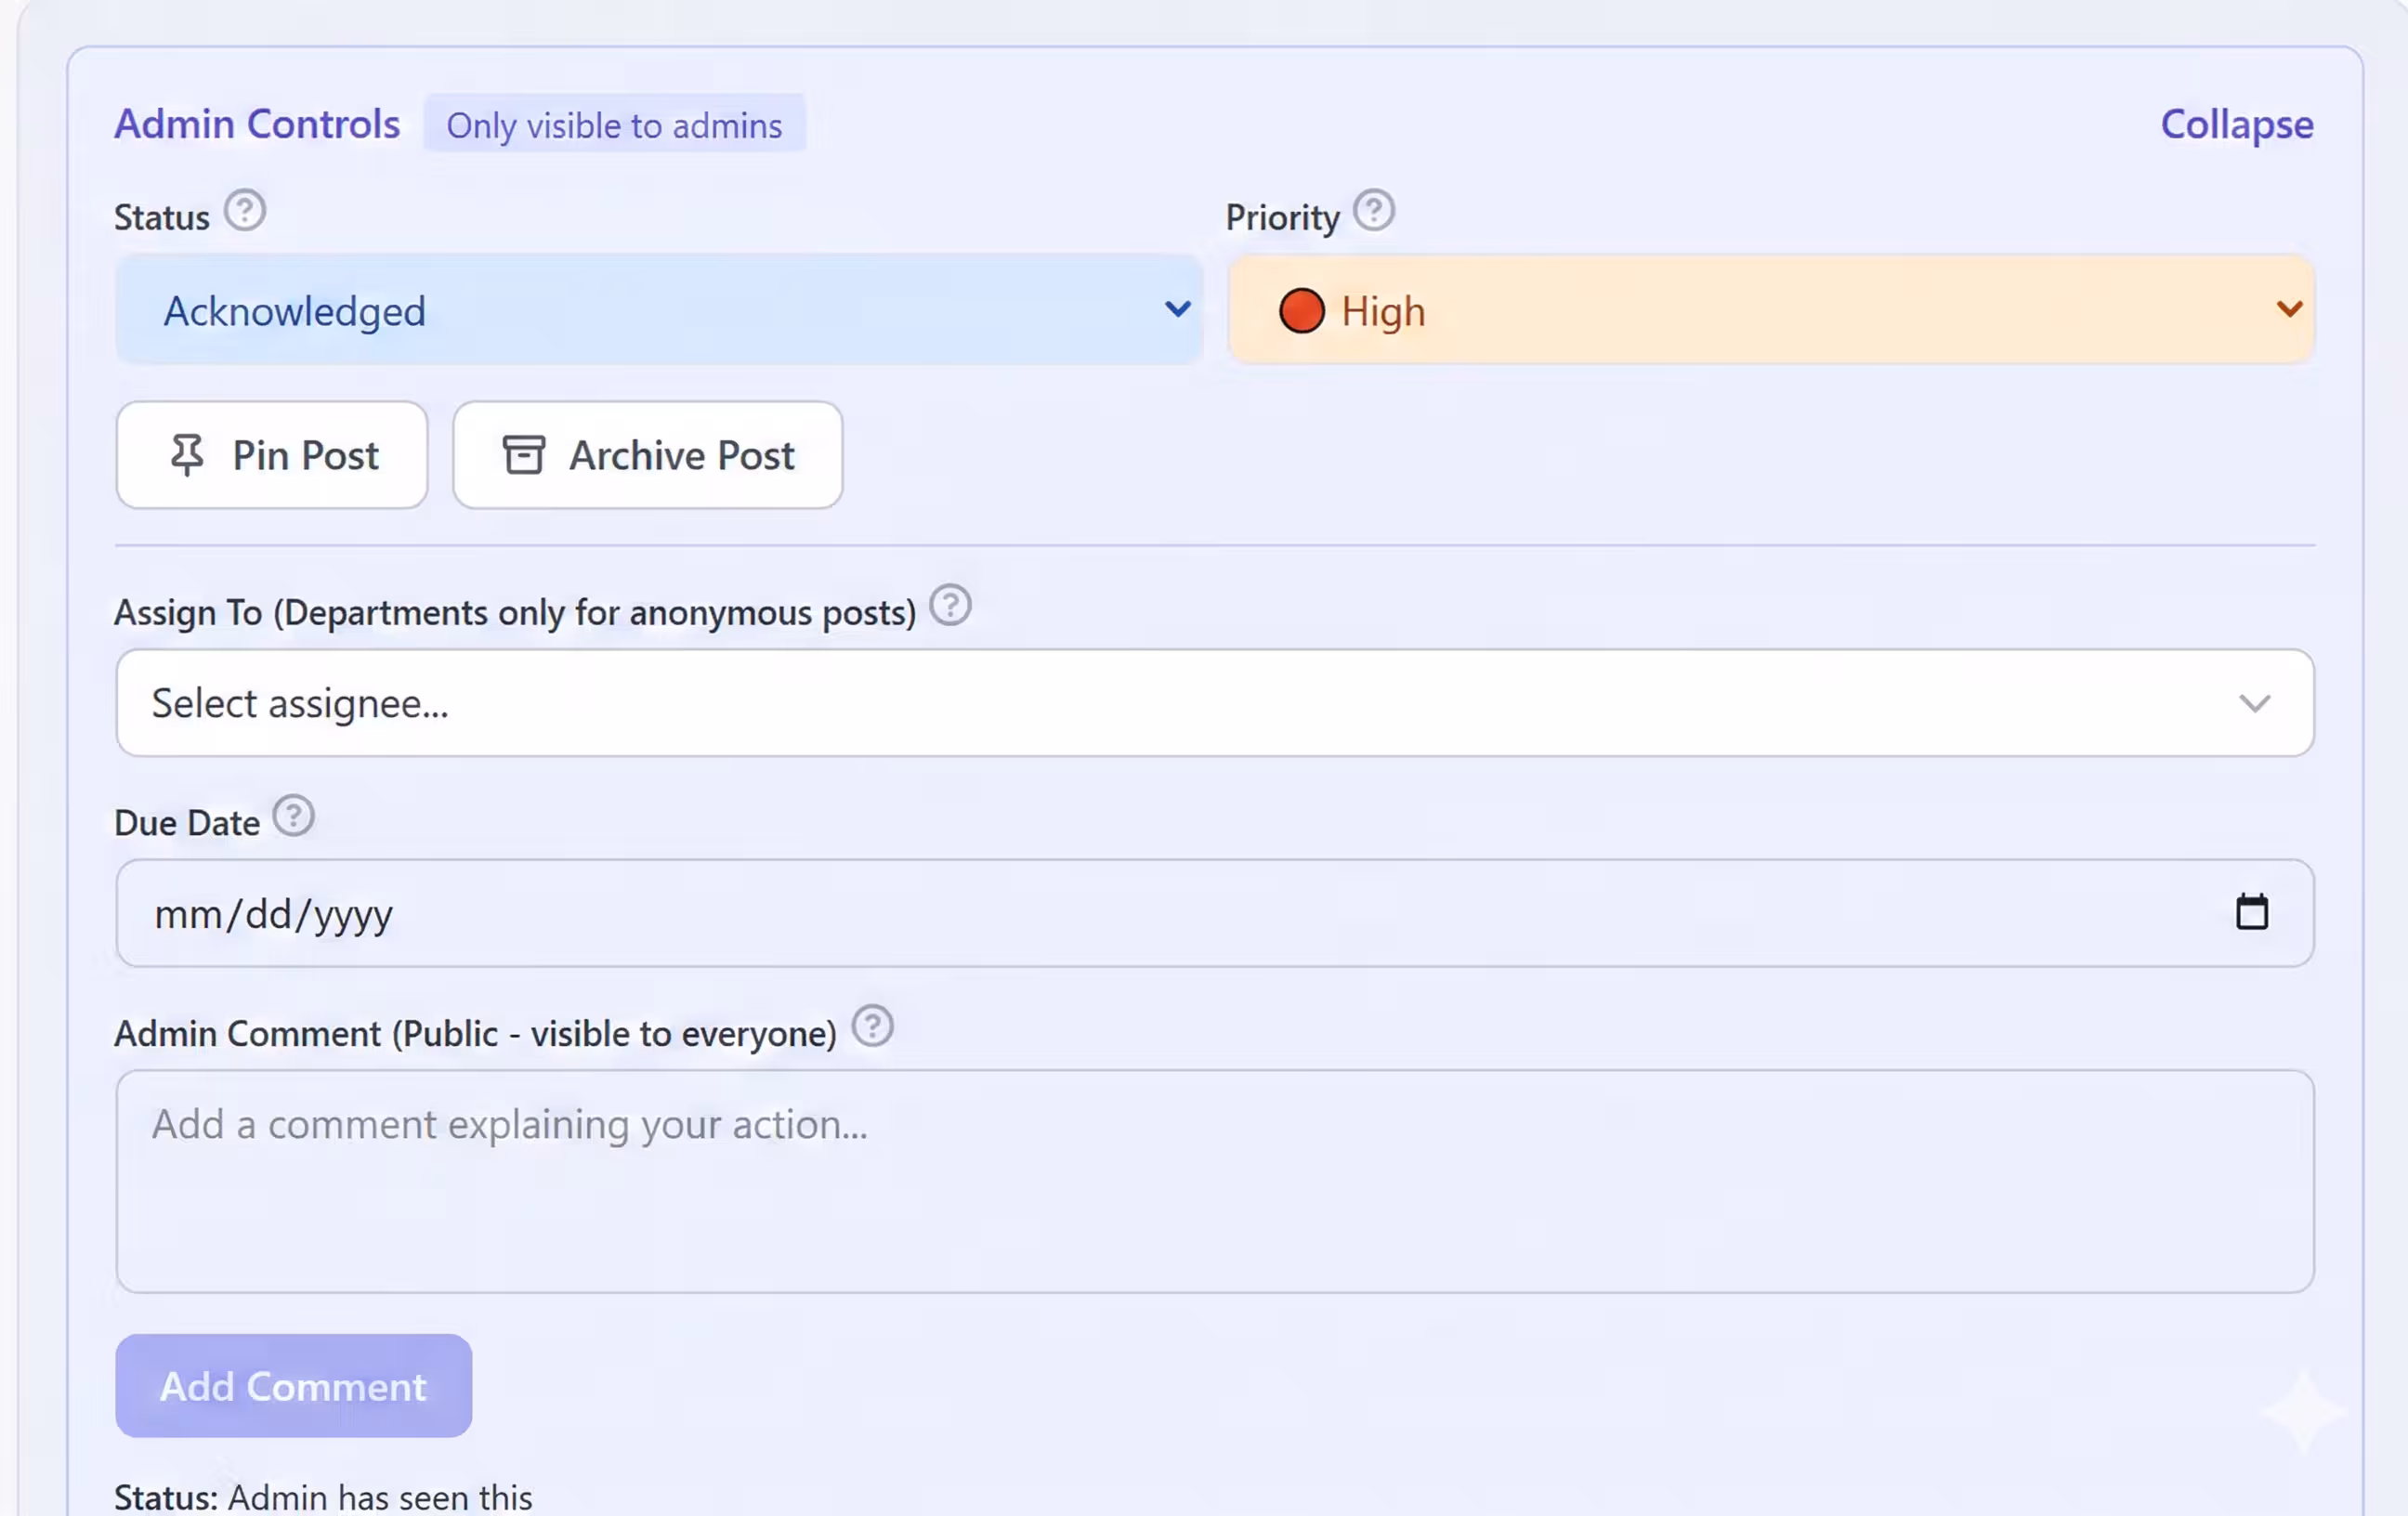Click the Due Date help icon
The width and height of the screenshot is (2408, 1516).
click(293, 815)
